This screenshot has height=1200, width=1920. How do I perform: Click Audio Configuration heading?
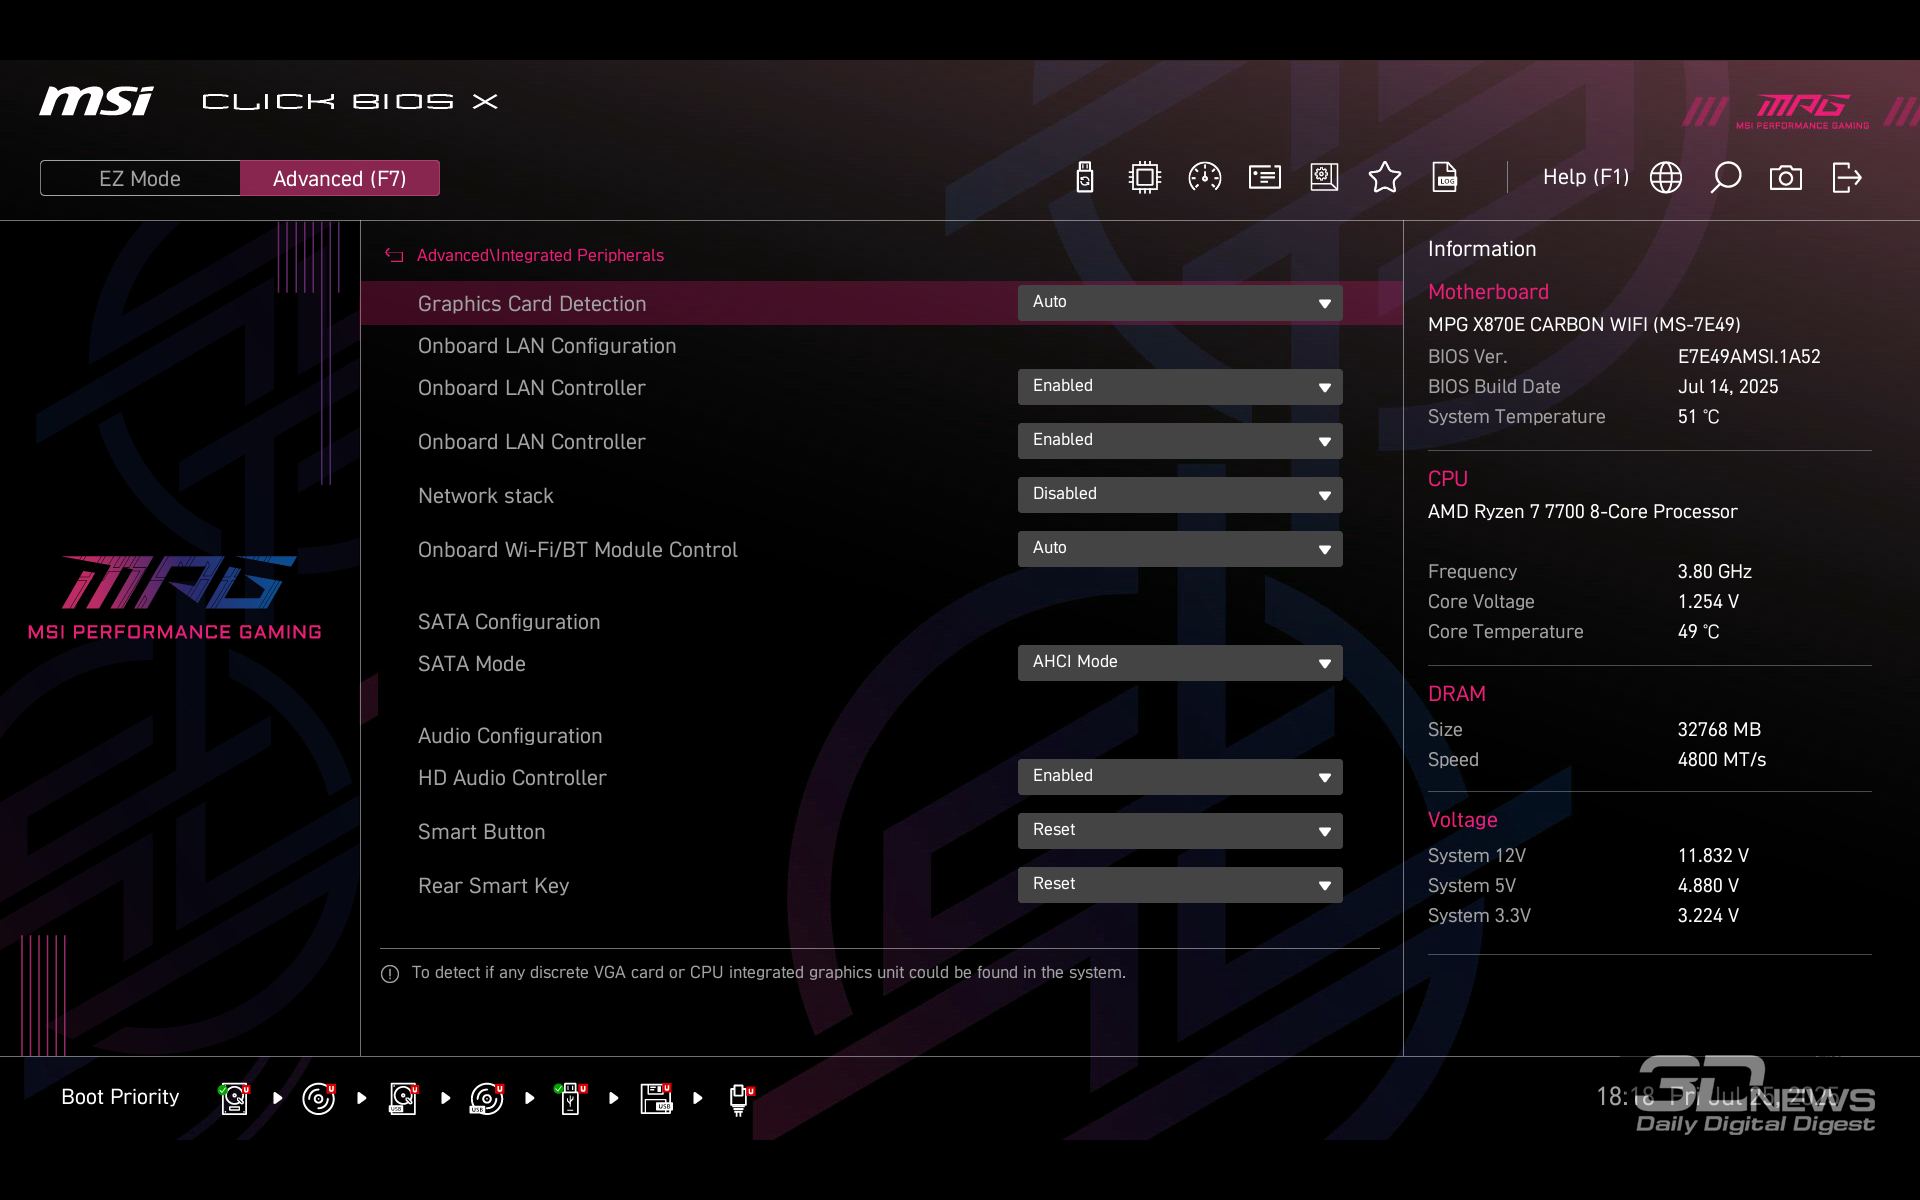[510, 736]
